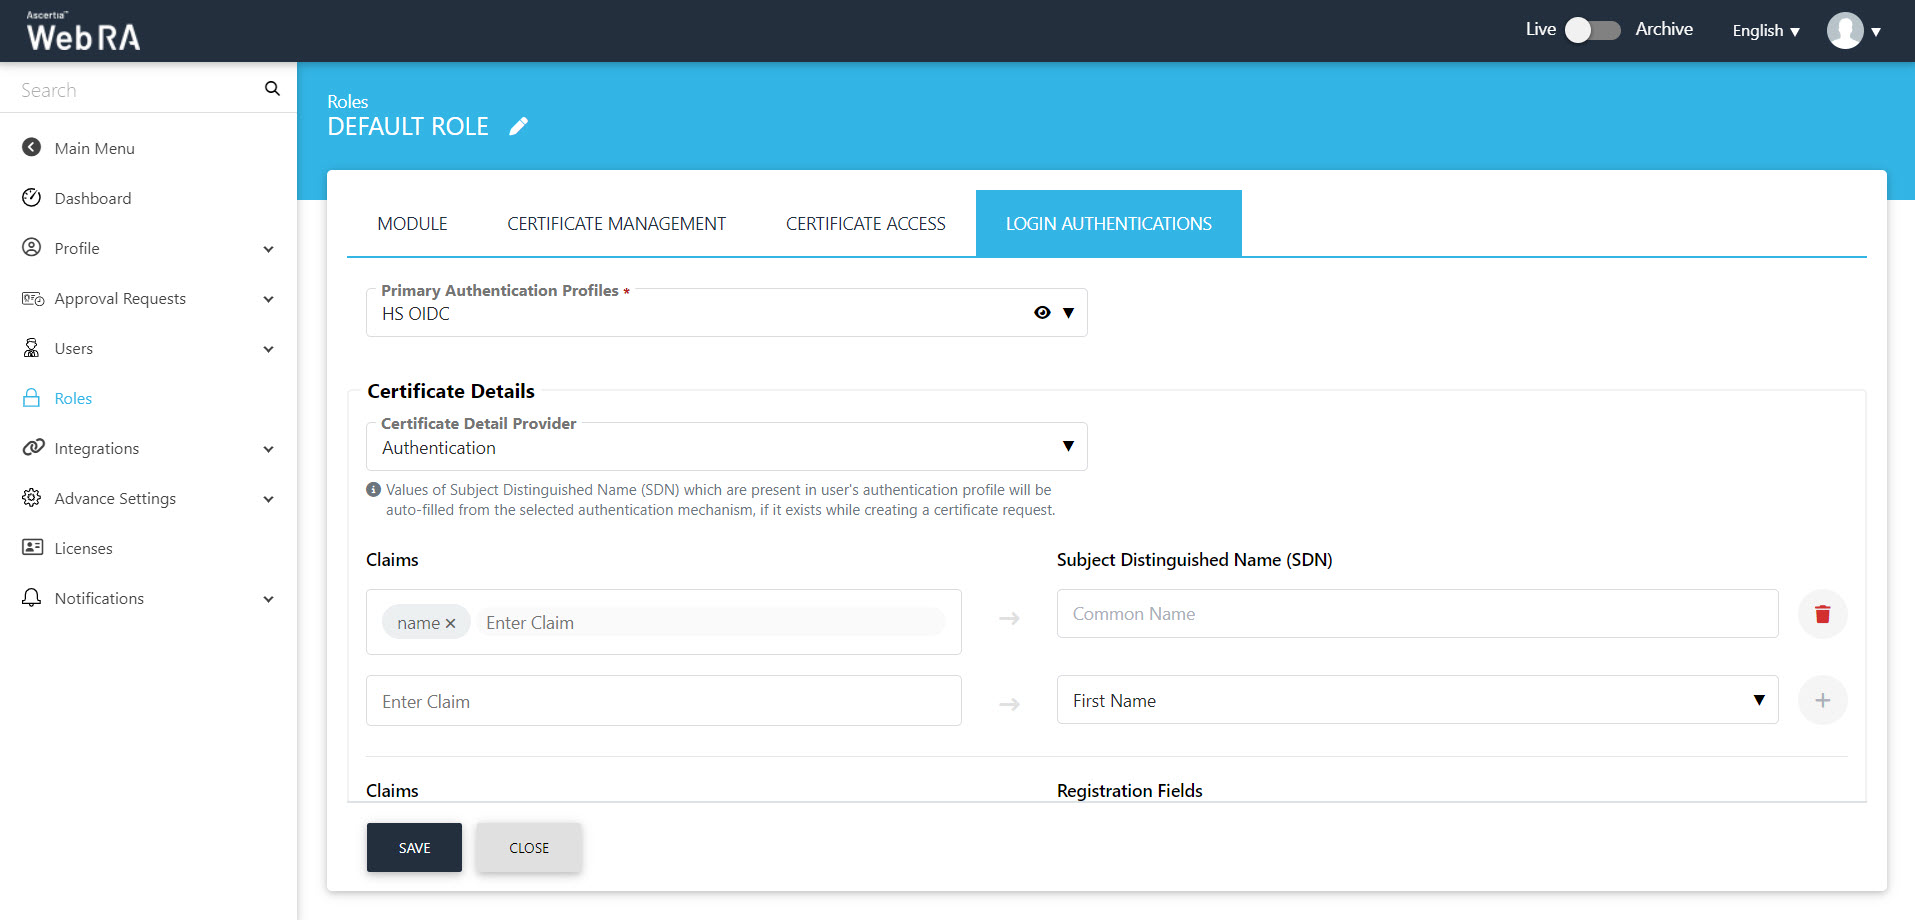
Task: View the HS OIDC profile with the eye icon
Action: click(1042, 313)
